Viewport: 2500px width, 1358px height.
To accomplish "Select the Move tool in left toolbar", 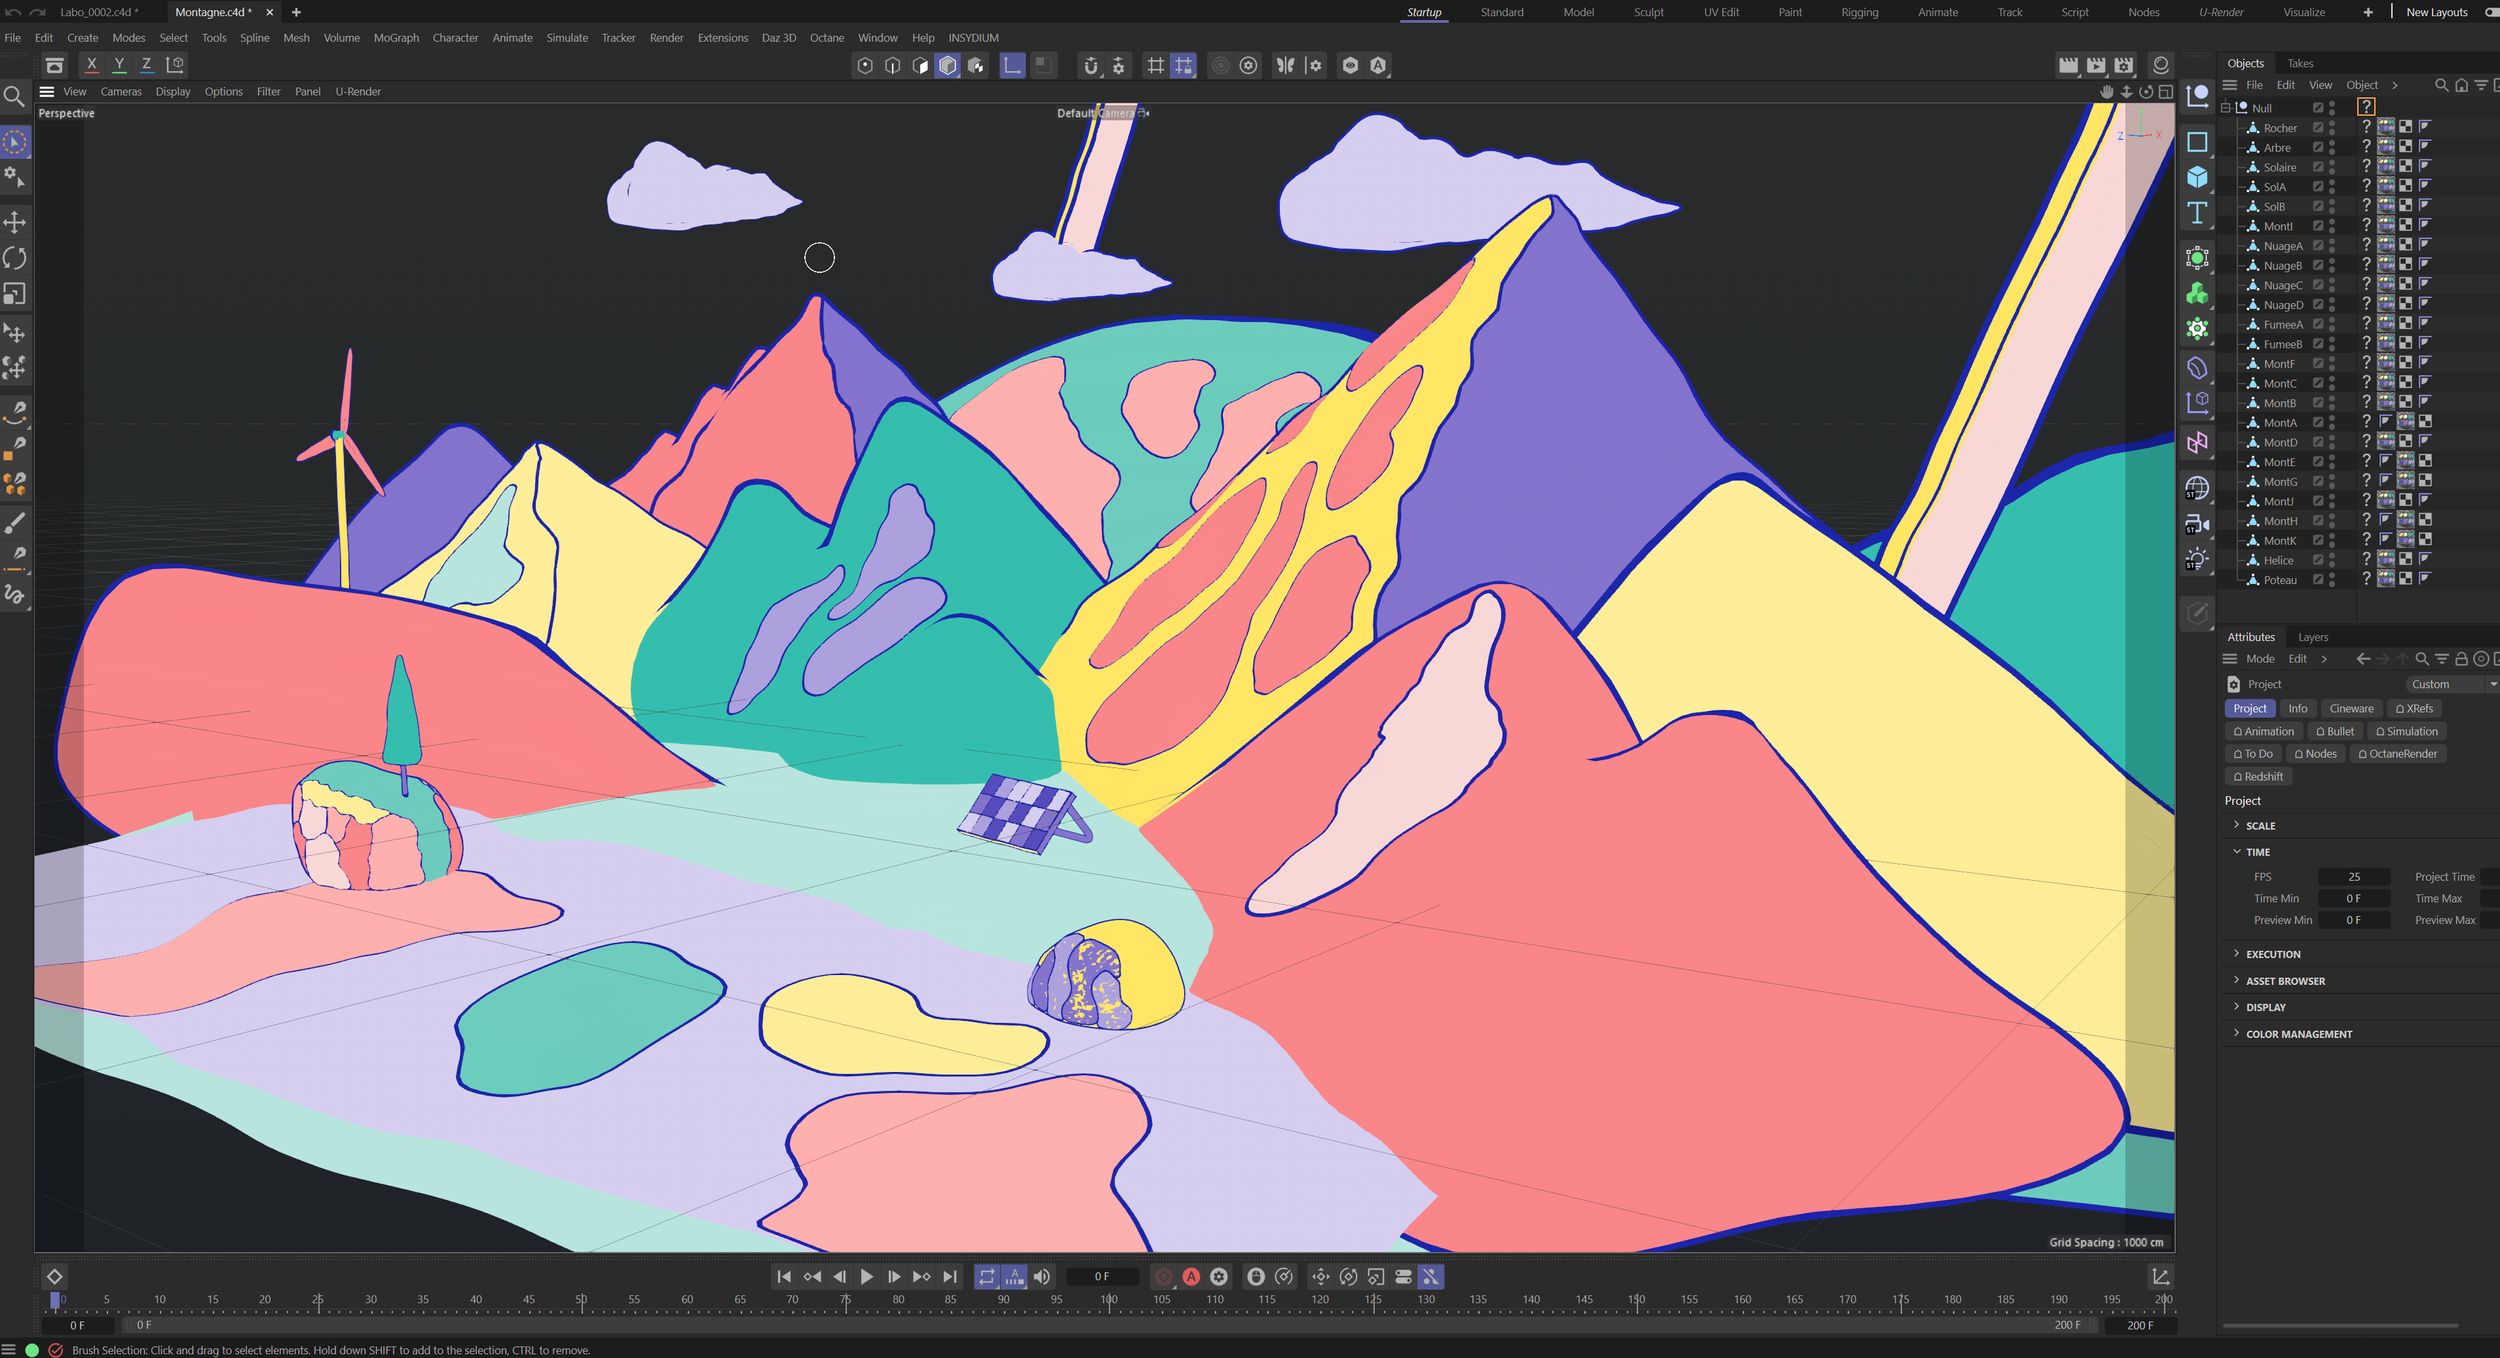I will [15, 222].
